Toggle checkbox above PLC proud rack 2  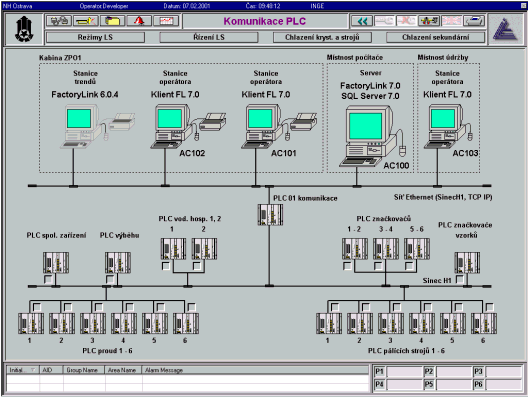[68, 307]
